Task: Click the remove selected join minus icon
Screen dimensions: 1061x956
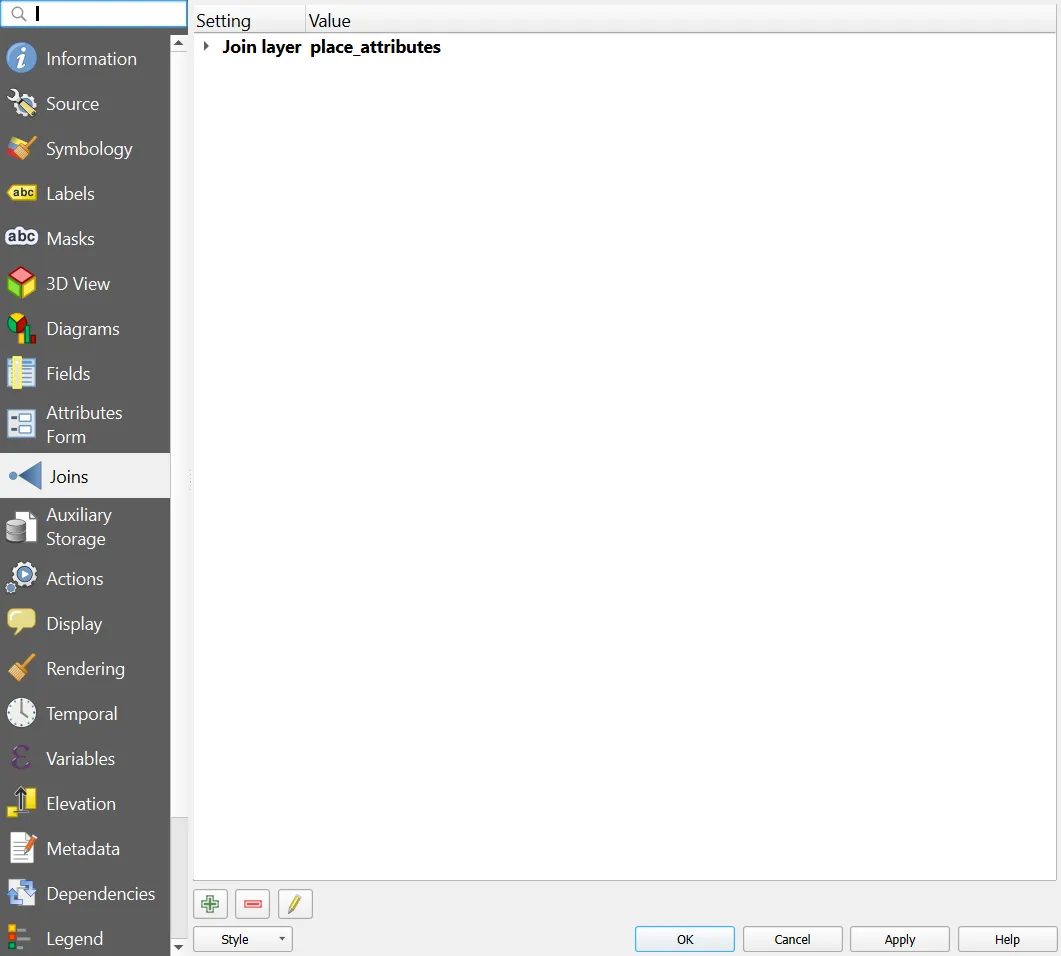Action: [252, 904]
